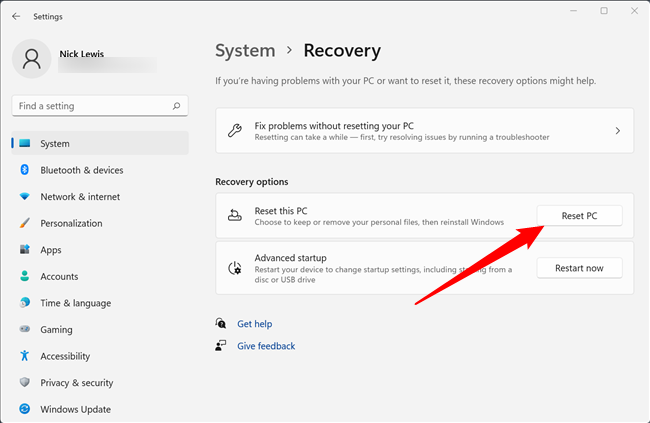The width and height of the screenshot is (650, 423).
Task: Click the Reset PC button
Action: 579,216
